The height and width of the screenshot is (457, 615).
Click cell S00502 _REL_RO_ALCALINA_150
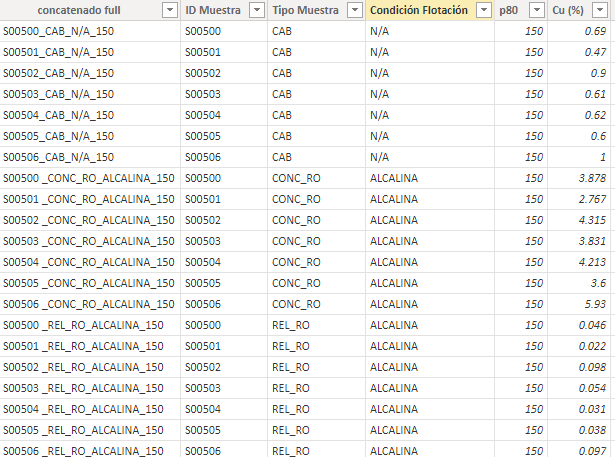[x=90, y=367]
